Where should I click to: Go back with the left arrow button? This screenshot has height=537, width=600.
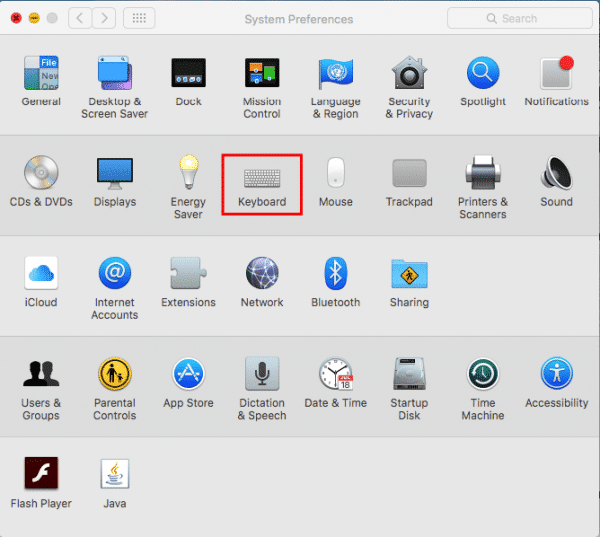80,18
